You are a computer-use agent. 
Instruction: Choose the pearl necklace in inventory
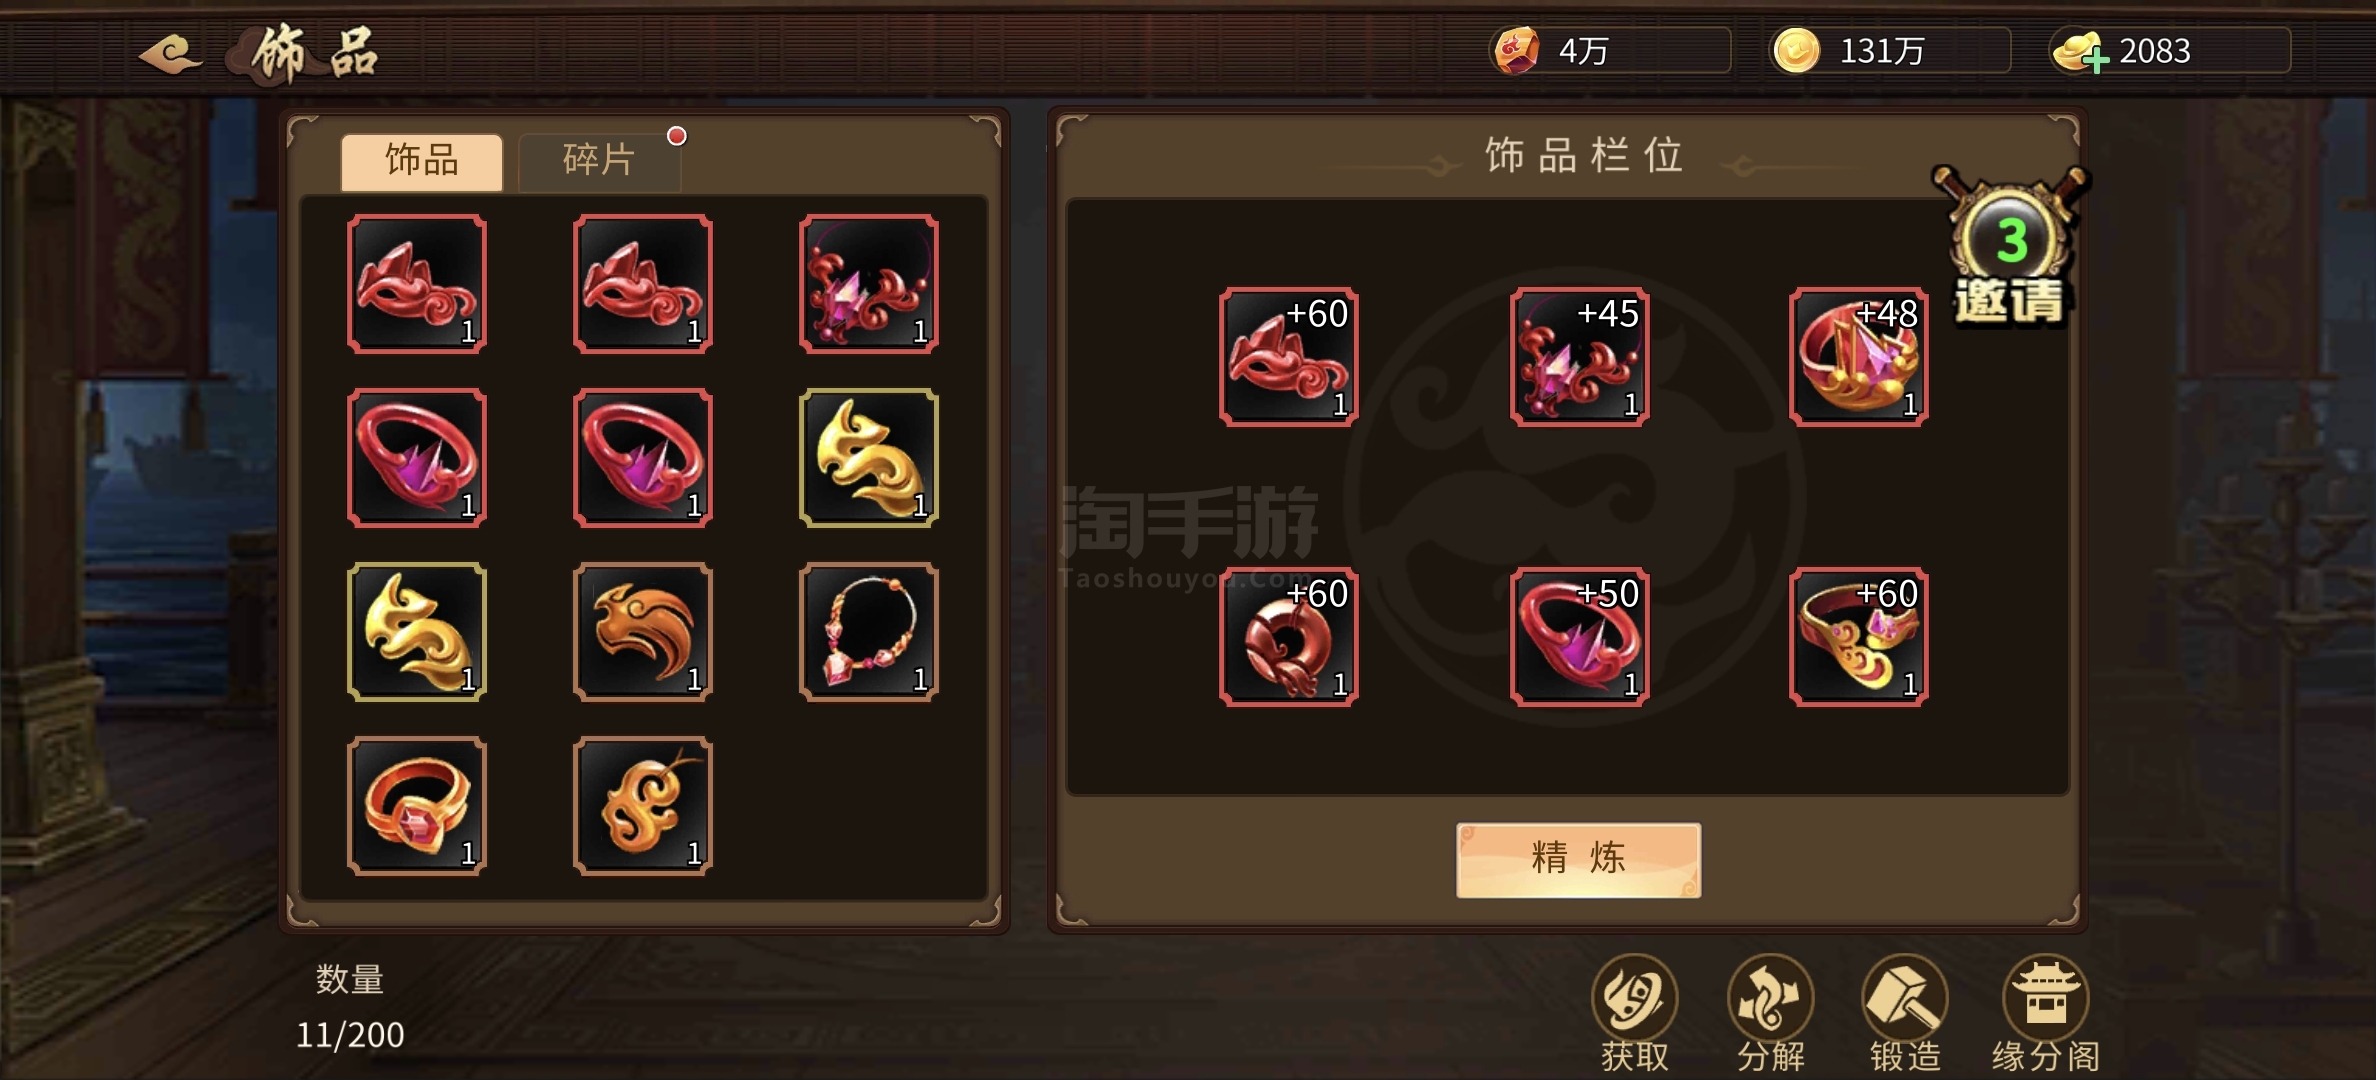coord(868,632)
